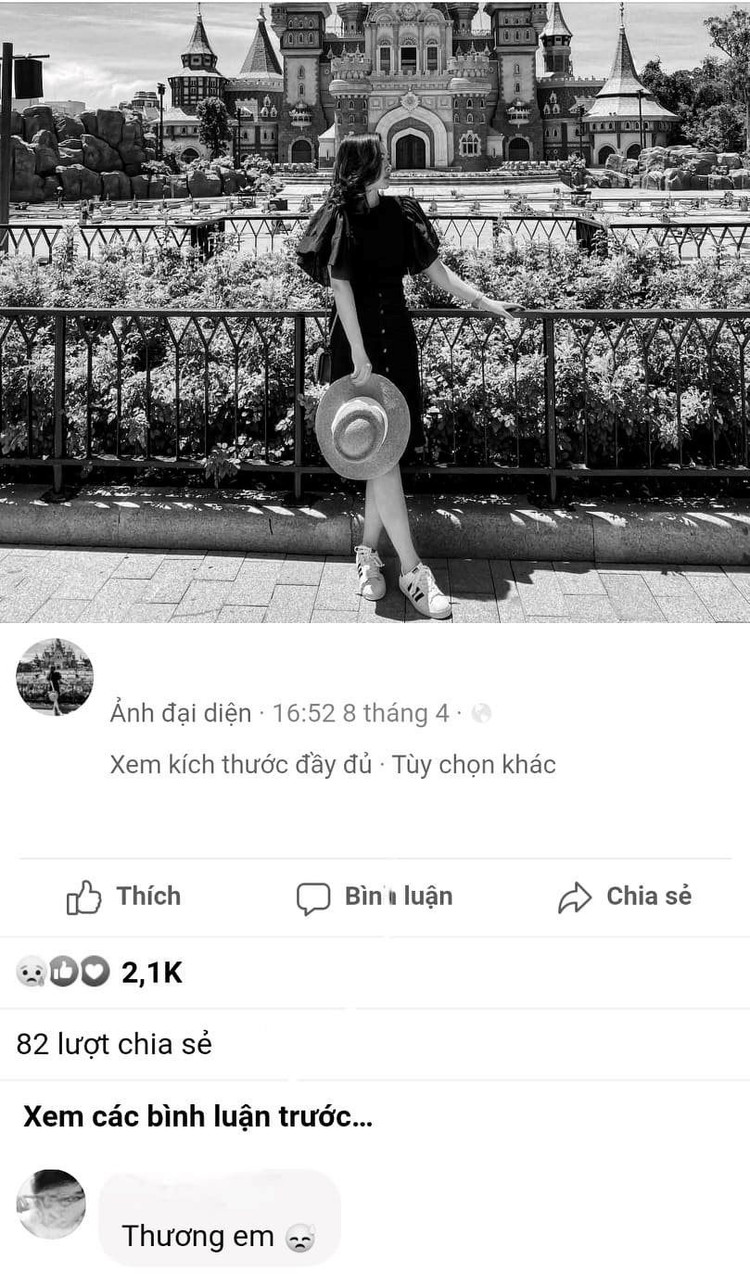This screenshot has height=1274, width=750.
Task: Open the 2,1K reactions count
Action: pyautogui.click(x=152, y=973)
